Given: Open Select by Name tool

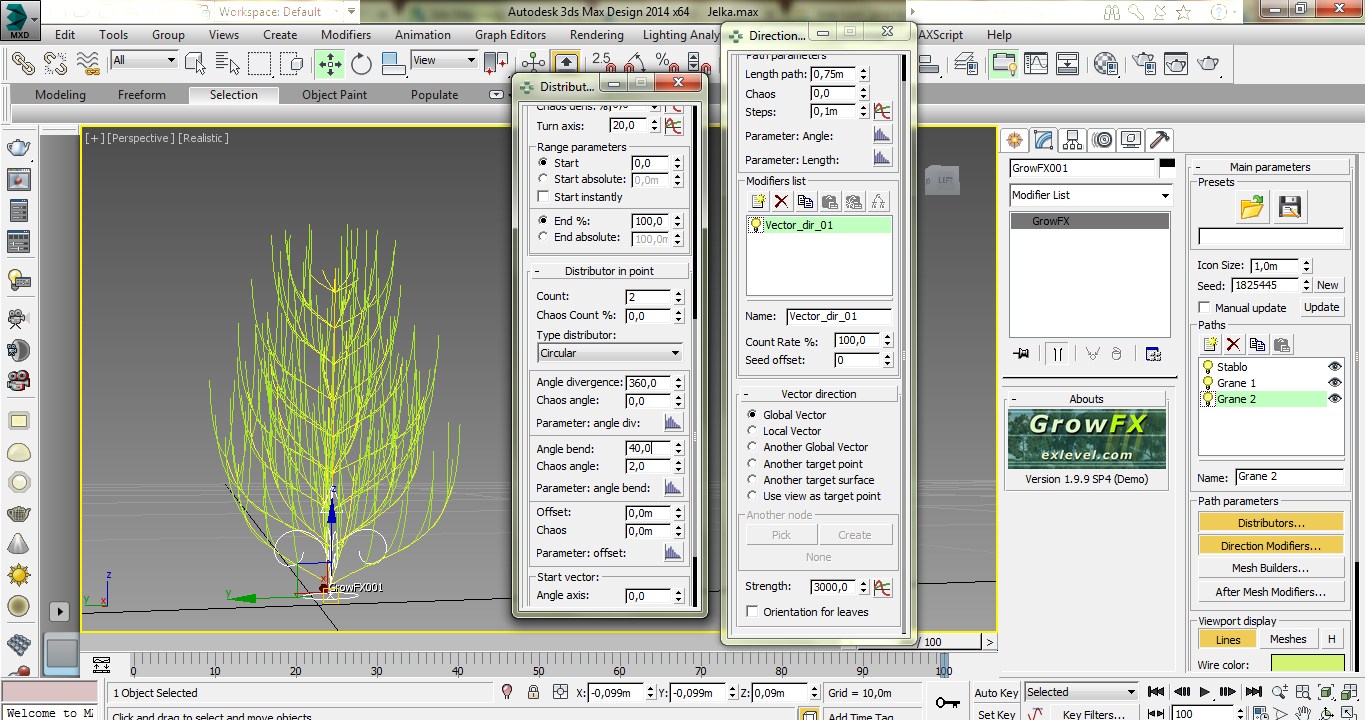Looking at the screenshot, I should [x=226, y=63].
